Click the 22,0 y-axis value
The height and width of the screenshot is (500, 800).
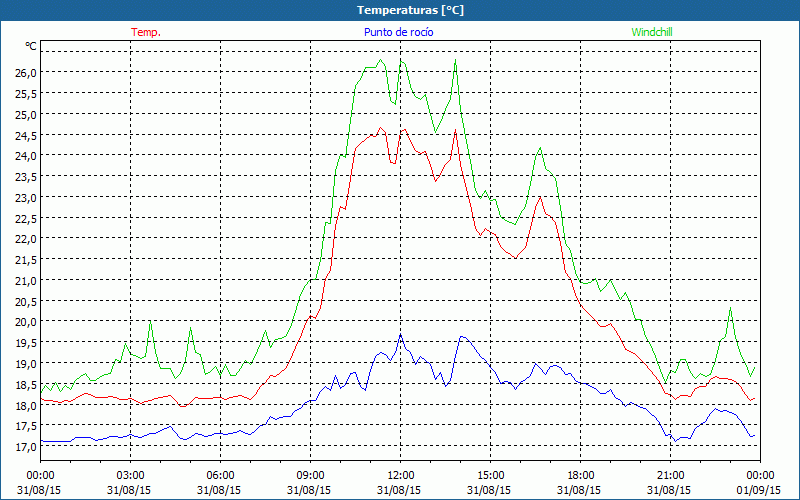click(26, 239)
